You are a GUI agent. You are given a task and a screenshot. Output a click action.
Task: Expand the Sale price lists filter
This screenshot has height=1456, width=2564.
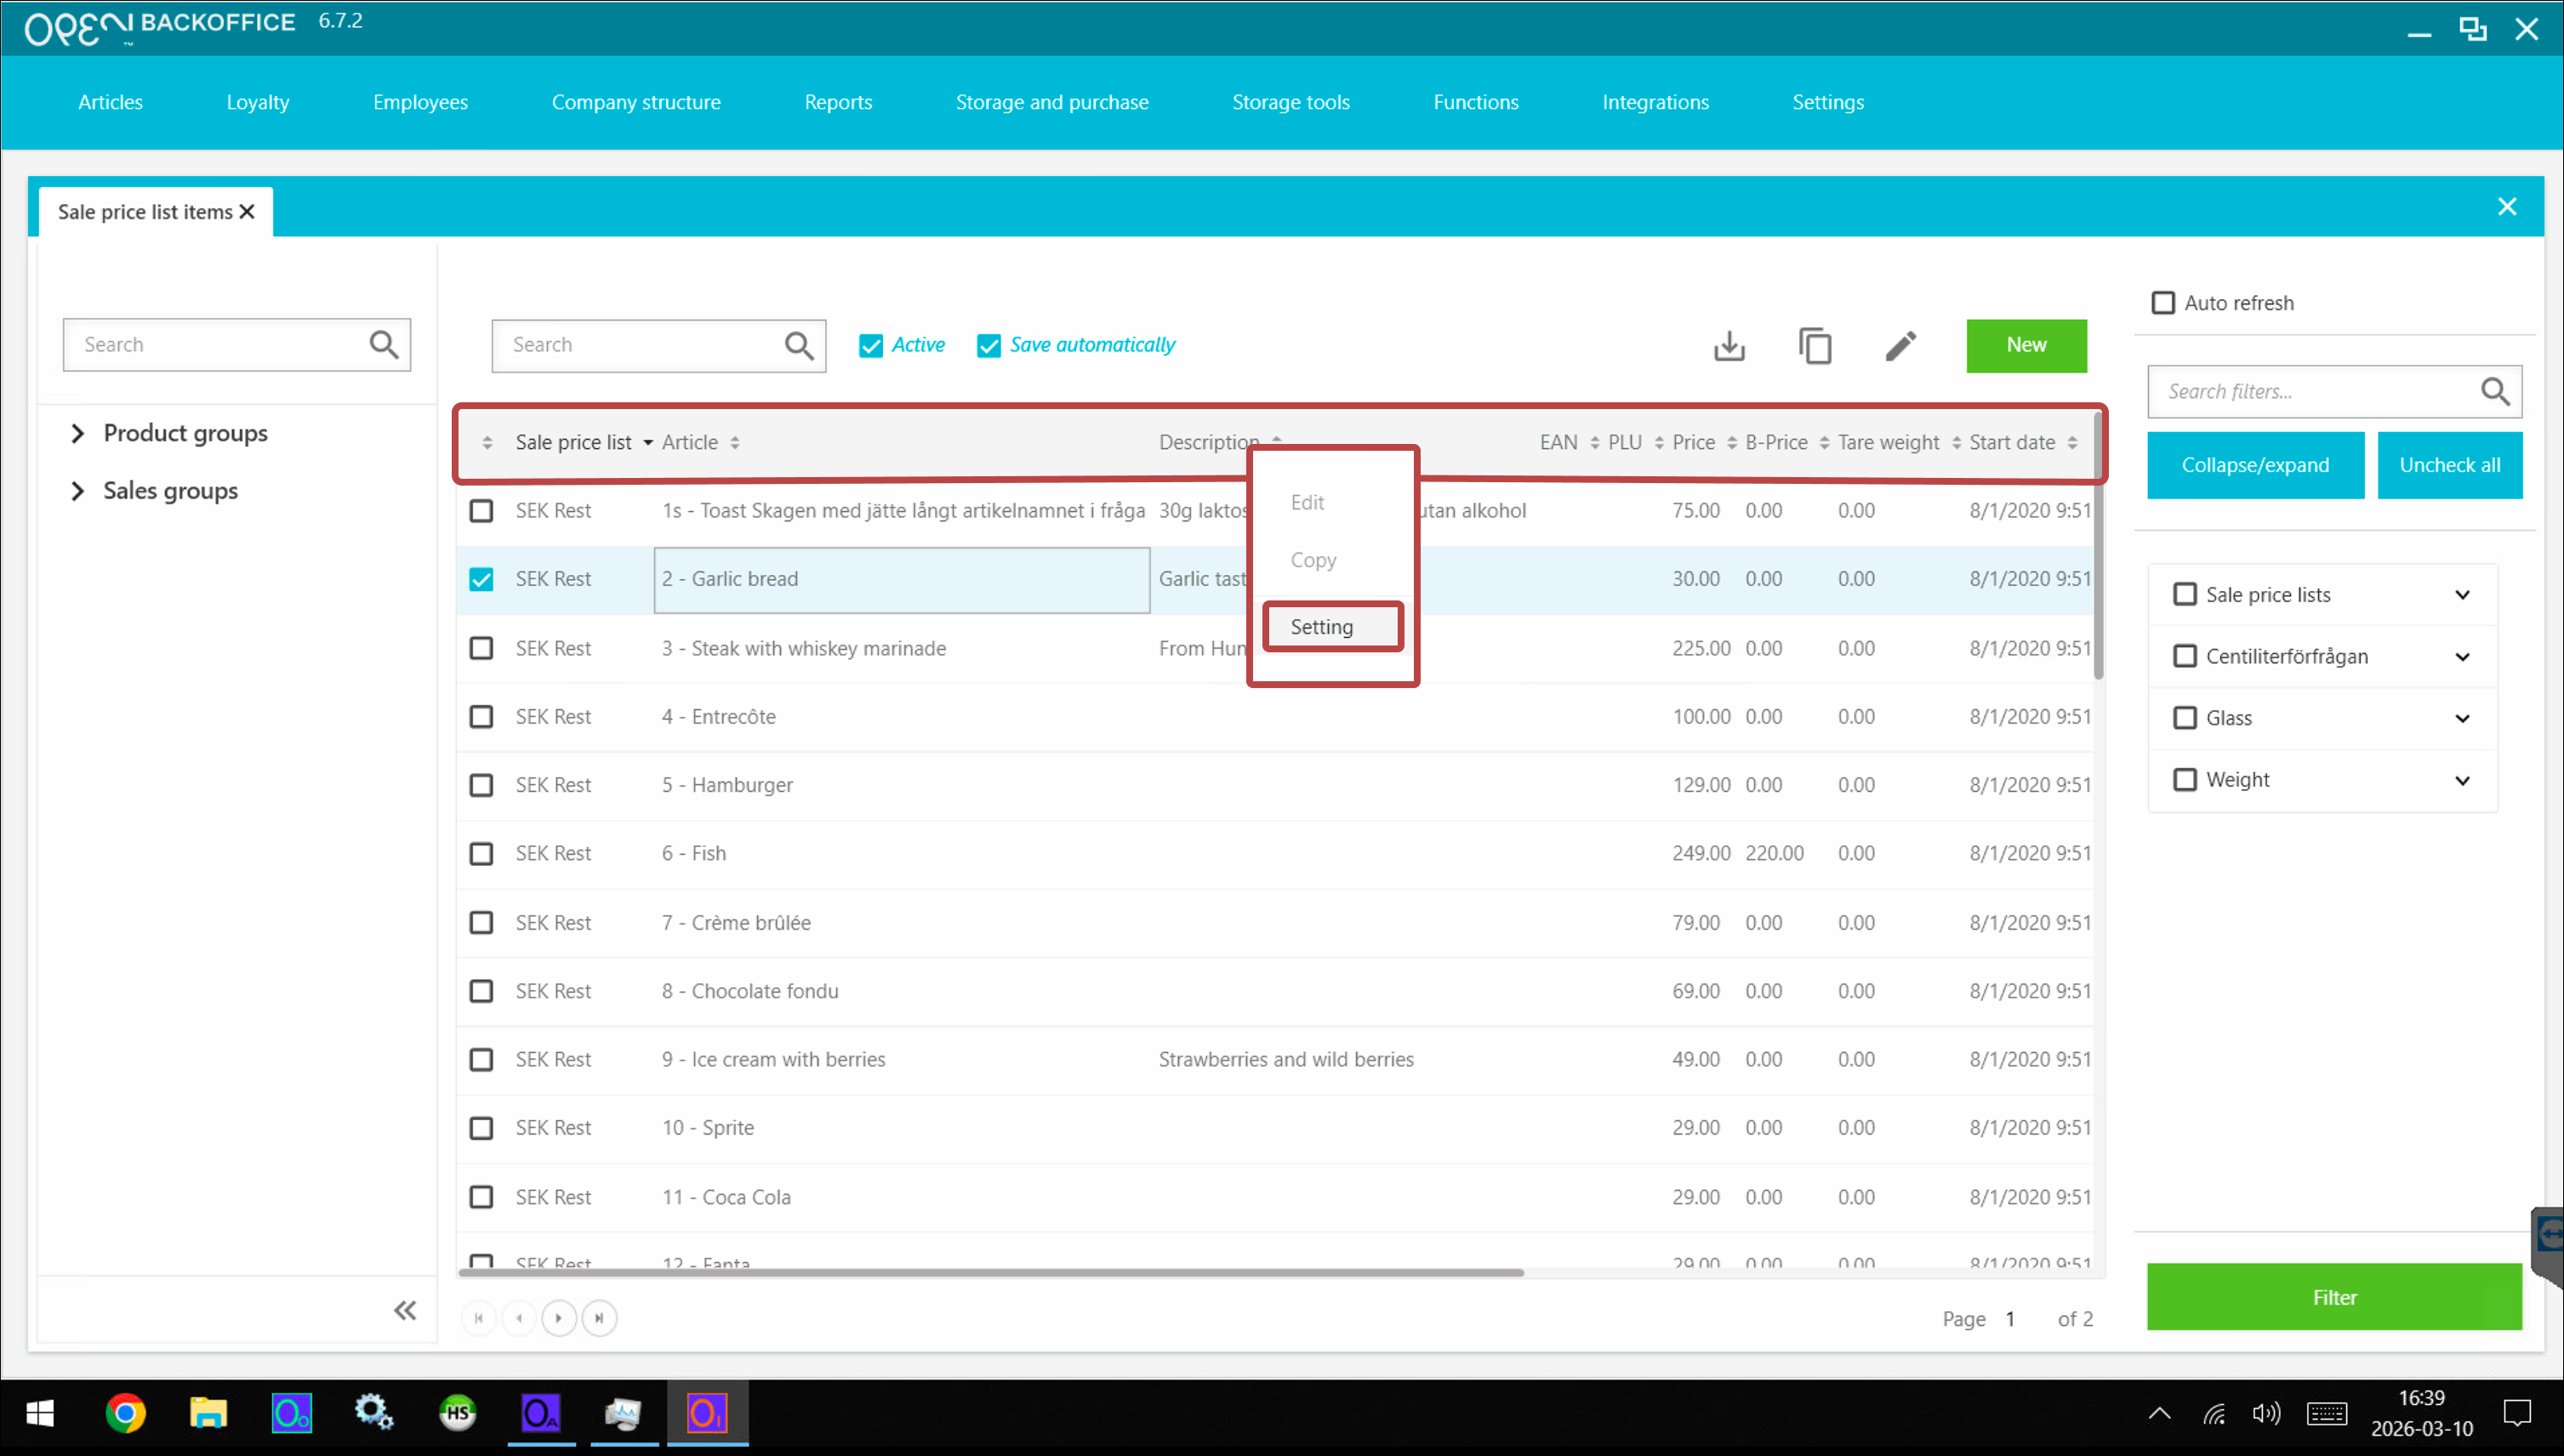[x=2462, y=595]
